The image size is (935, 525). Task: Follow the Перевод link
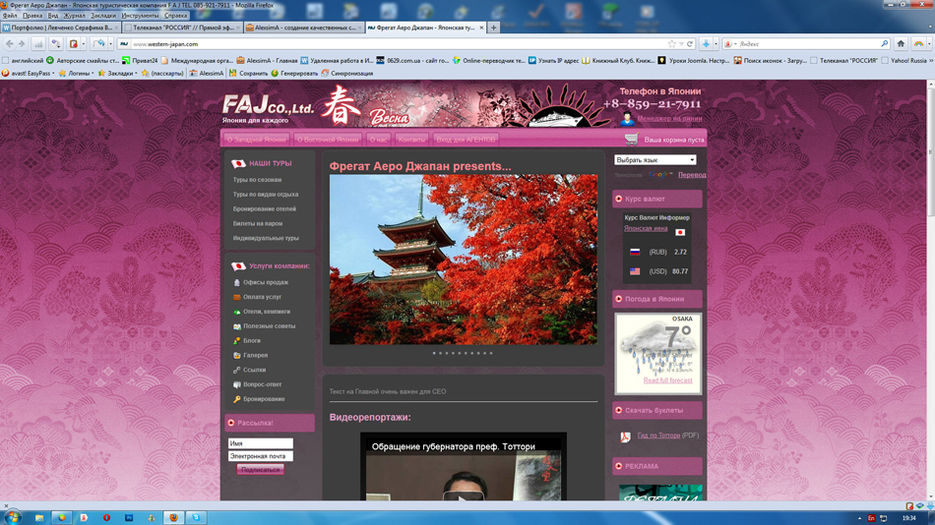click(x=692, y=175)
